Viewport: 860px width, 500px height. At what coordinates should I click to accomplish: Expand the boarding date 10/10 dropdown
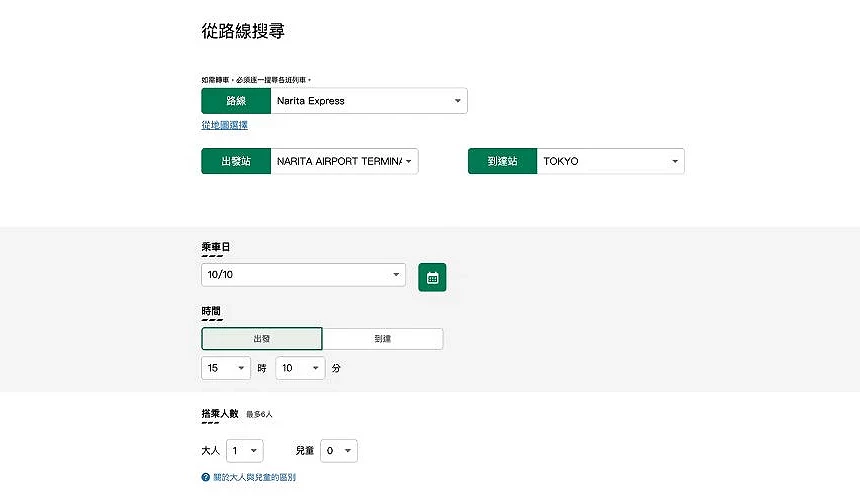(x=303, y=275)
